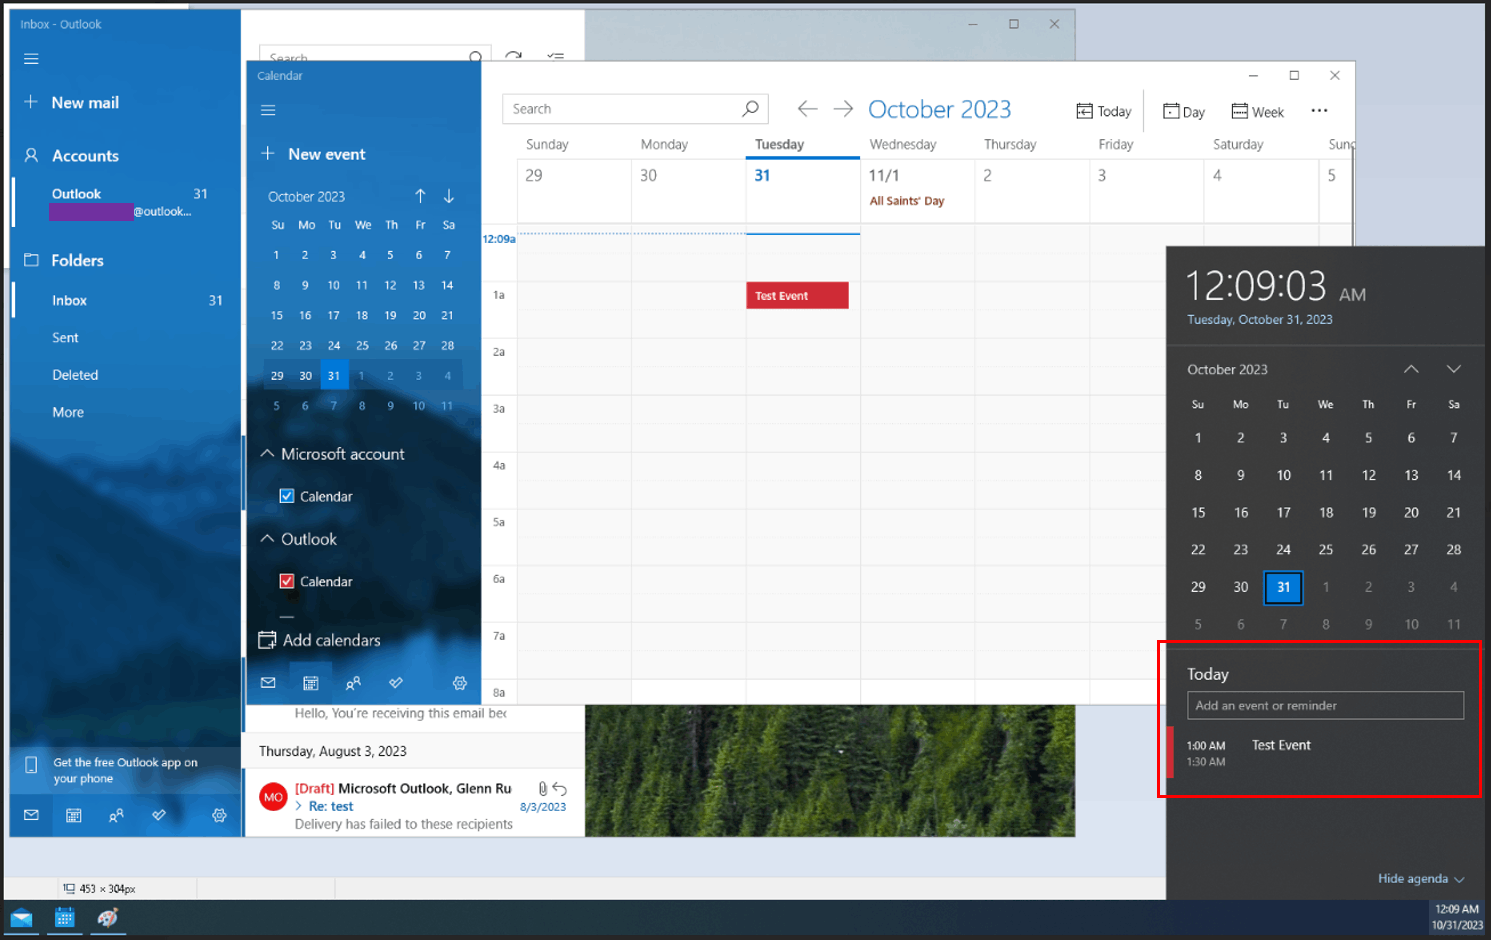Go to previous month in clock flyout calendar
The width and height of the screenshot is (1491, 940).
[x=1411, y=369]
